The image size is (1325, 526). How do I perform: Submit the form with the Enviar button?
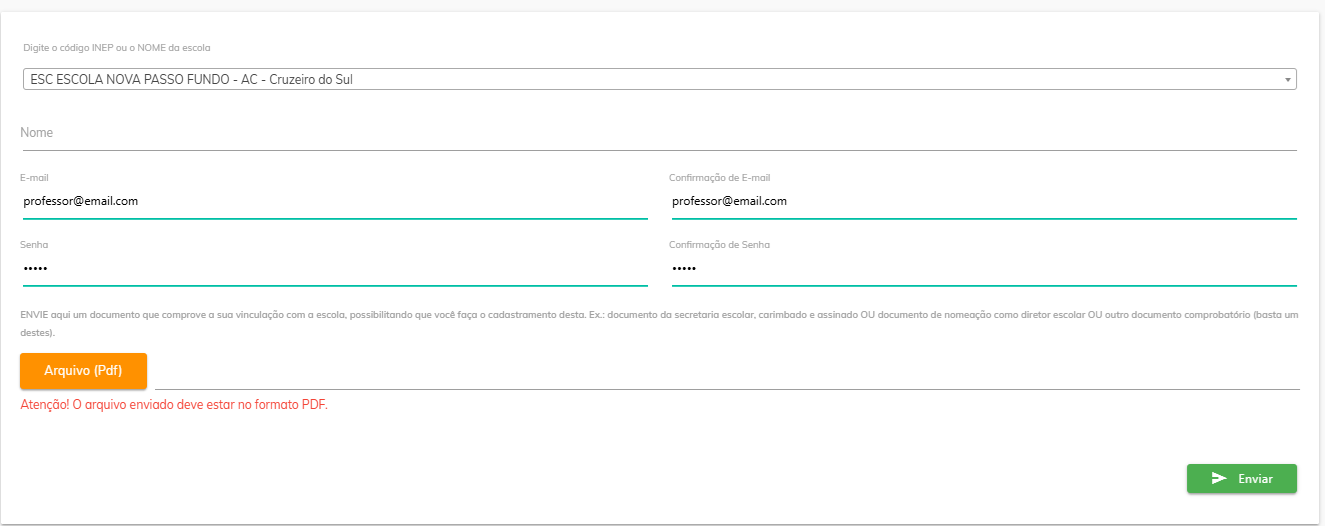coord(1241,479)
